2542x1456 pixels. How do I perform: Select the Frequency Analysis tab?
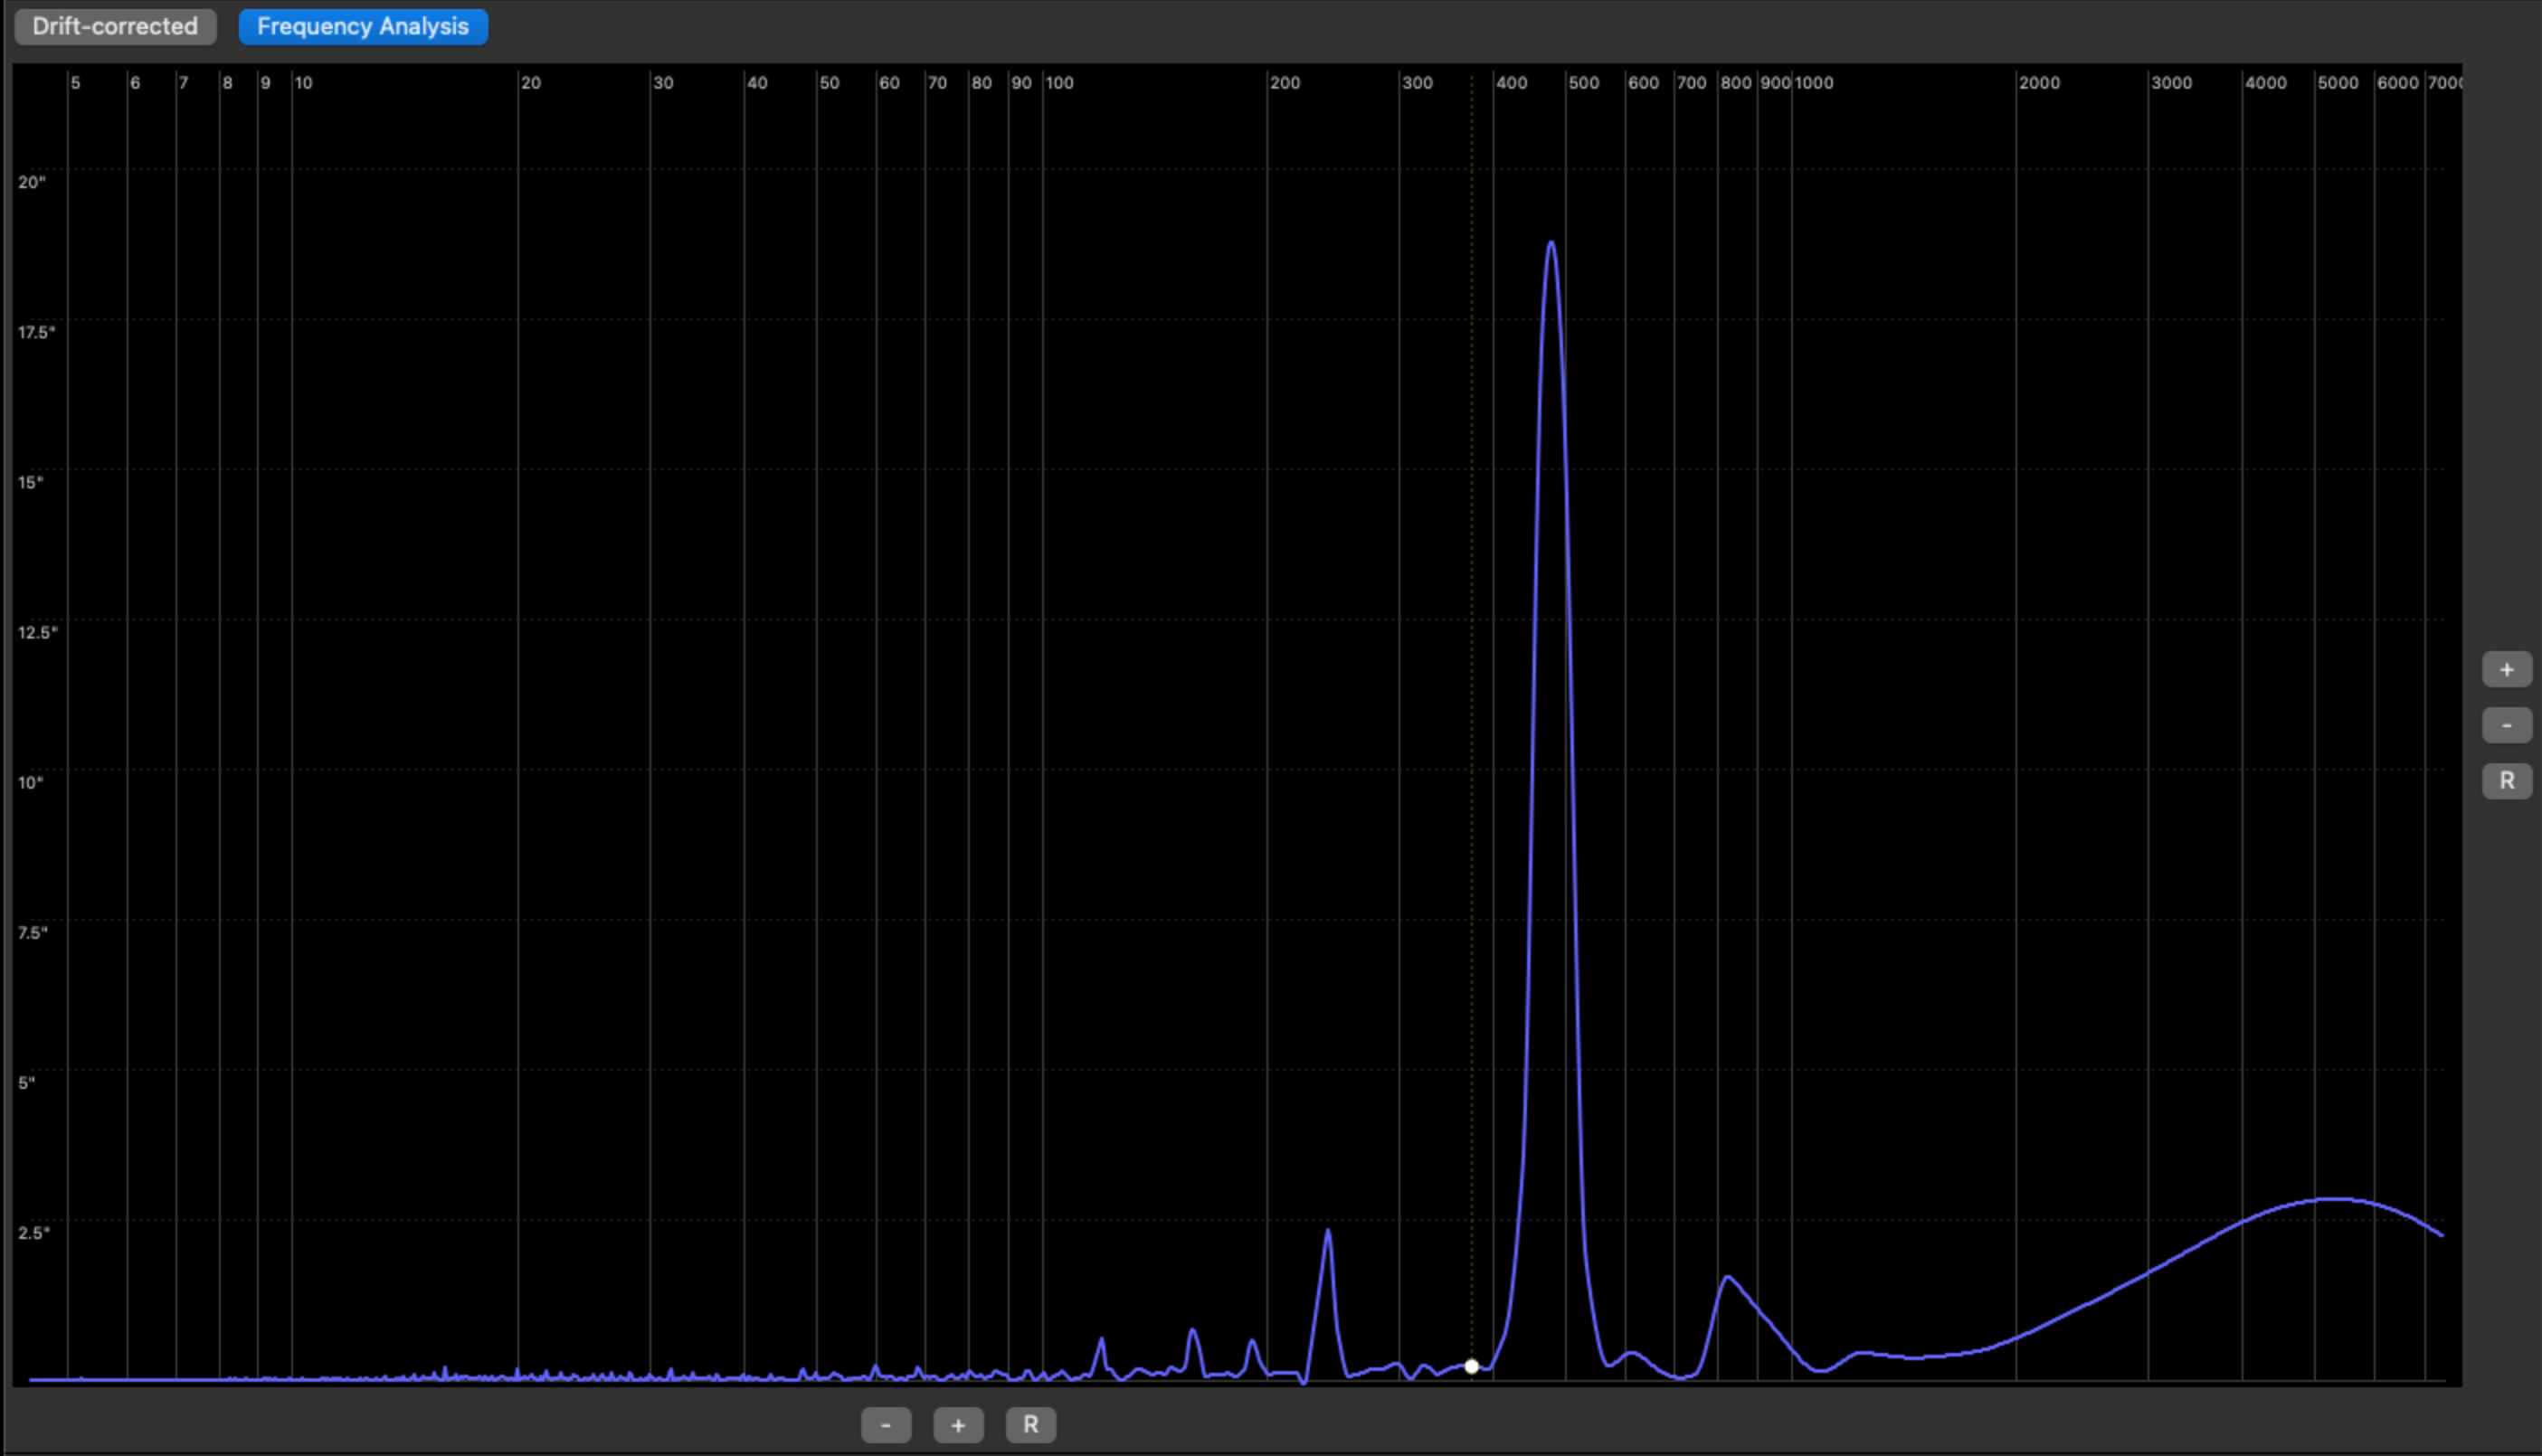[x=362, y=26]
